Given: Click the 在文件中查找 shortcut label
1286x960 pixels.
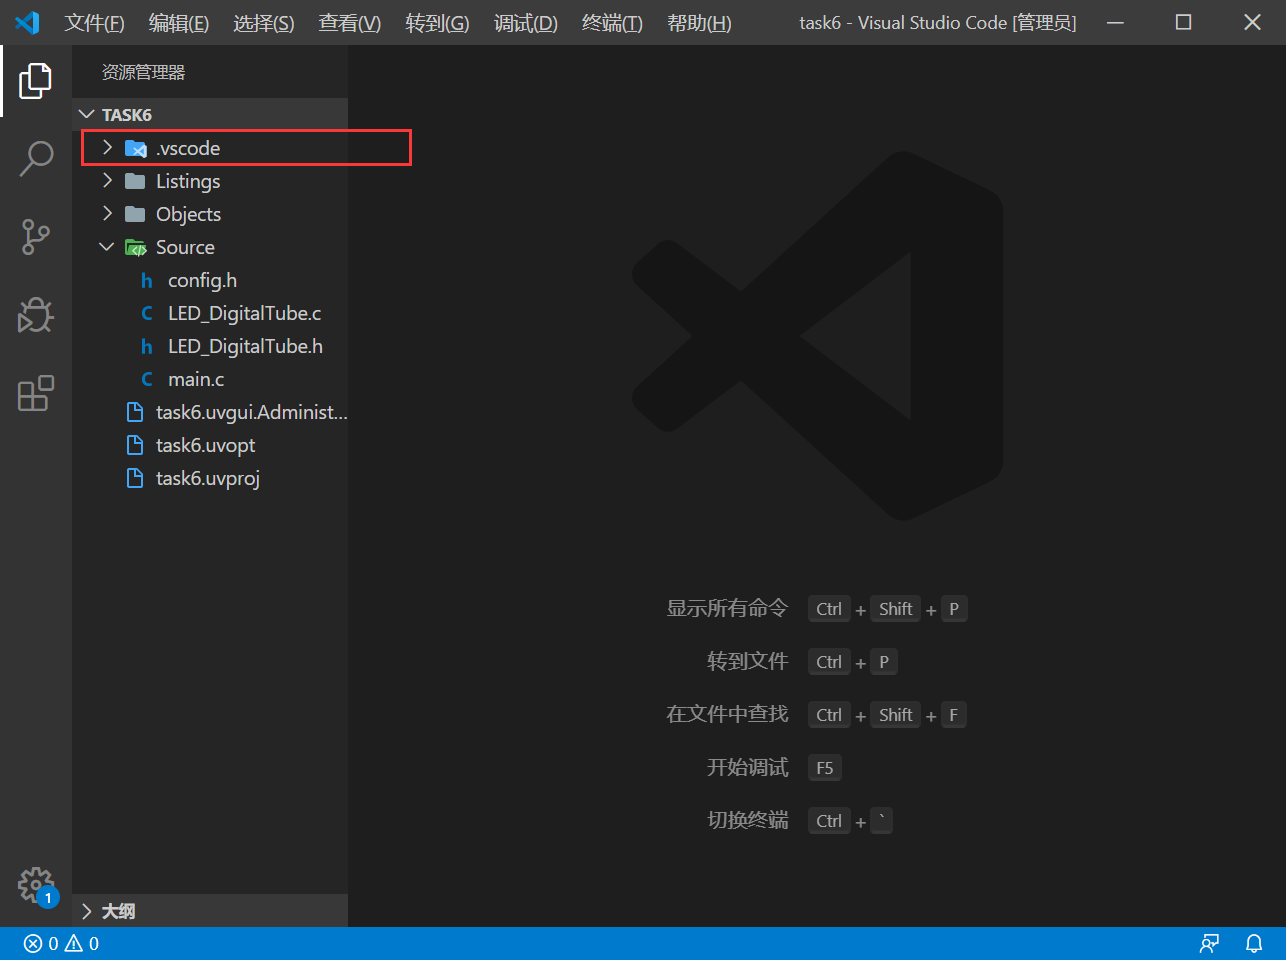Looking at the screenshot, I should coord(727,714).
